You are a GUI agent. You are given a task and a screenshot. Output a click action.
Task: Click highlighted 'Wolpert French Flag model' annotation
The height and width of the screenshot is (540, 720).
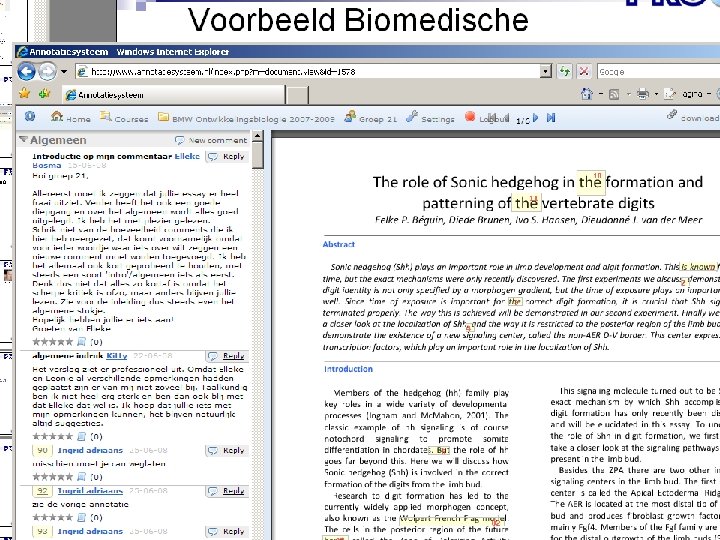(x=451, y=519)
